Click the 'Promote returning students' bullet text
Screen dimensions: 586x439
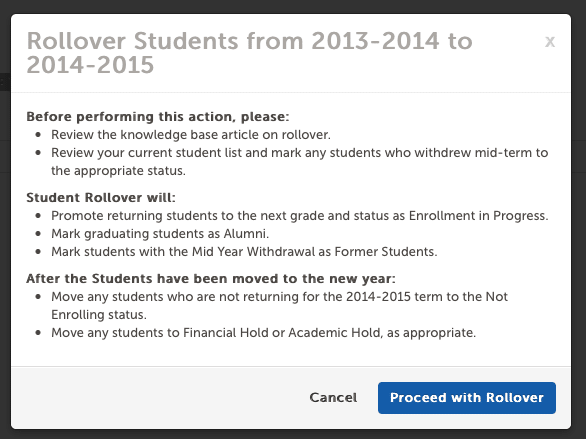pyautogui.click(x=300, y=216)
